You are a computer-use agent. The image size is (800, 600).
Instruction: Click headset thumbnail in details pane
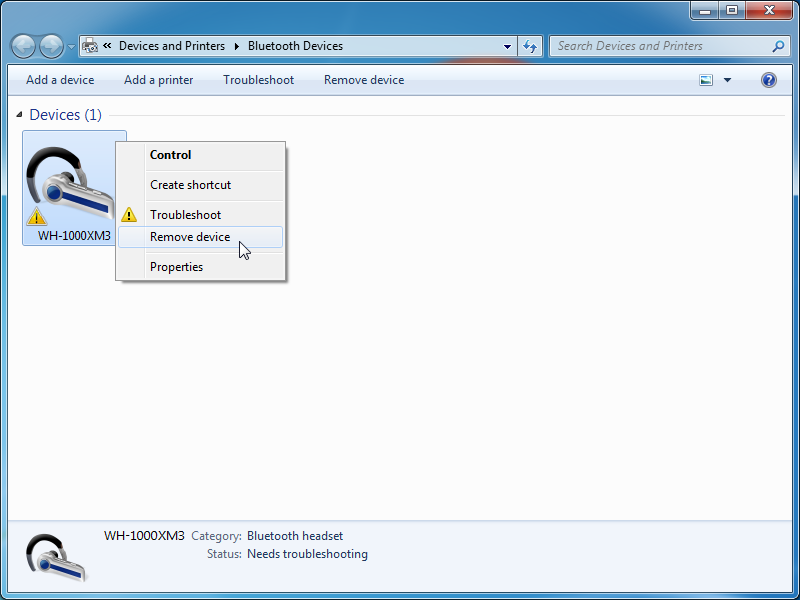57,558
